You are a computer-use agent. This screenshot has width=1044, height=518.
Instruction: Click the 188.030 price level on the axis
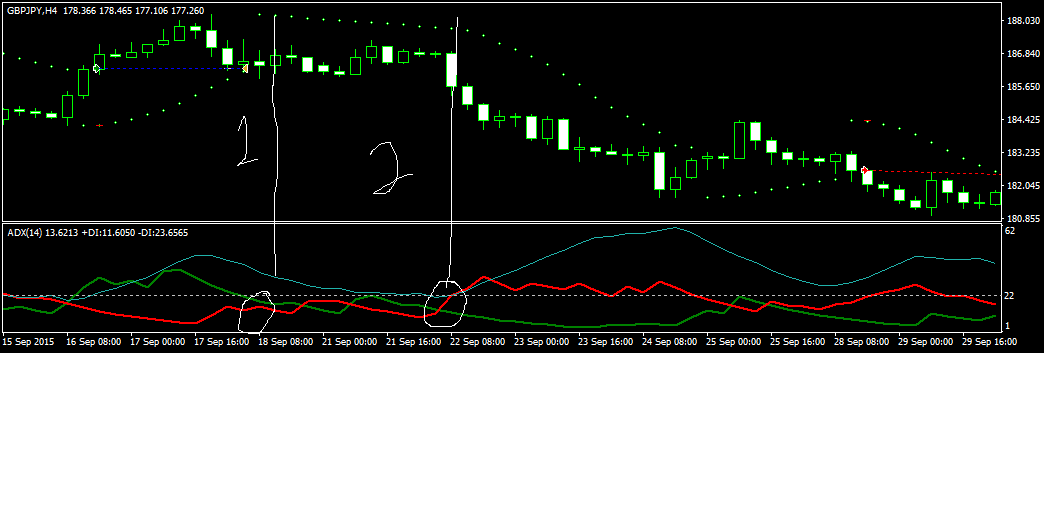(1020, 21)
